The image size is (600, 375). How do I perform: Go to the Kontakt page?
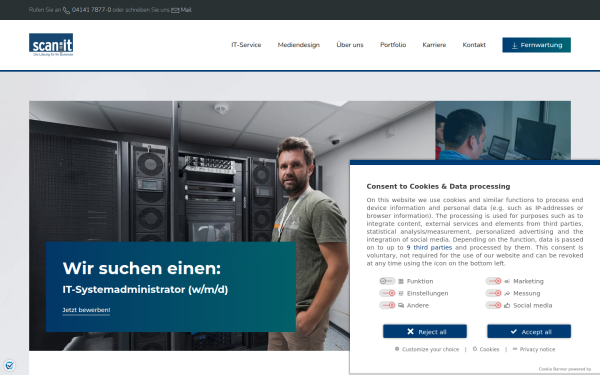point(474,45)
